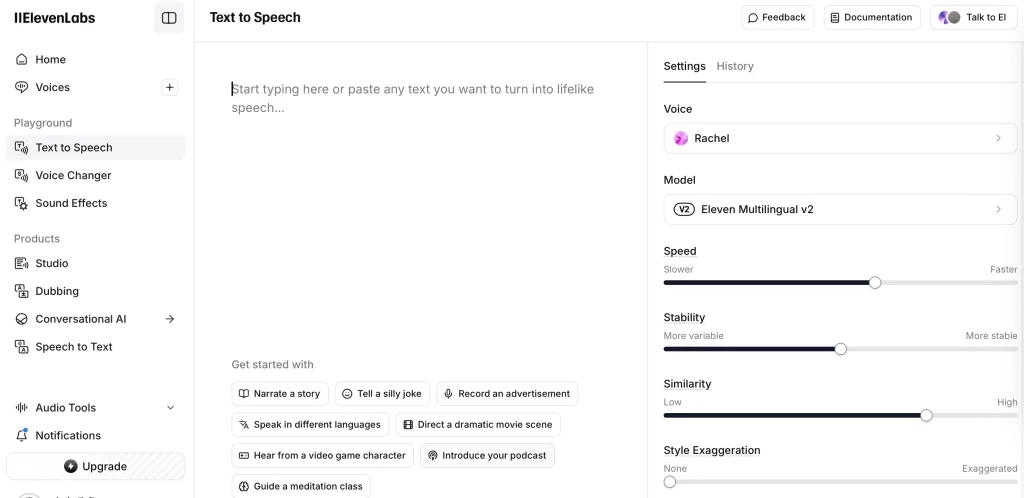Open the Home page icon
Viewport: 1024px width, 498px height.
tap(22, 59)
